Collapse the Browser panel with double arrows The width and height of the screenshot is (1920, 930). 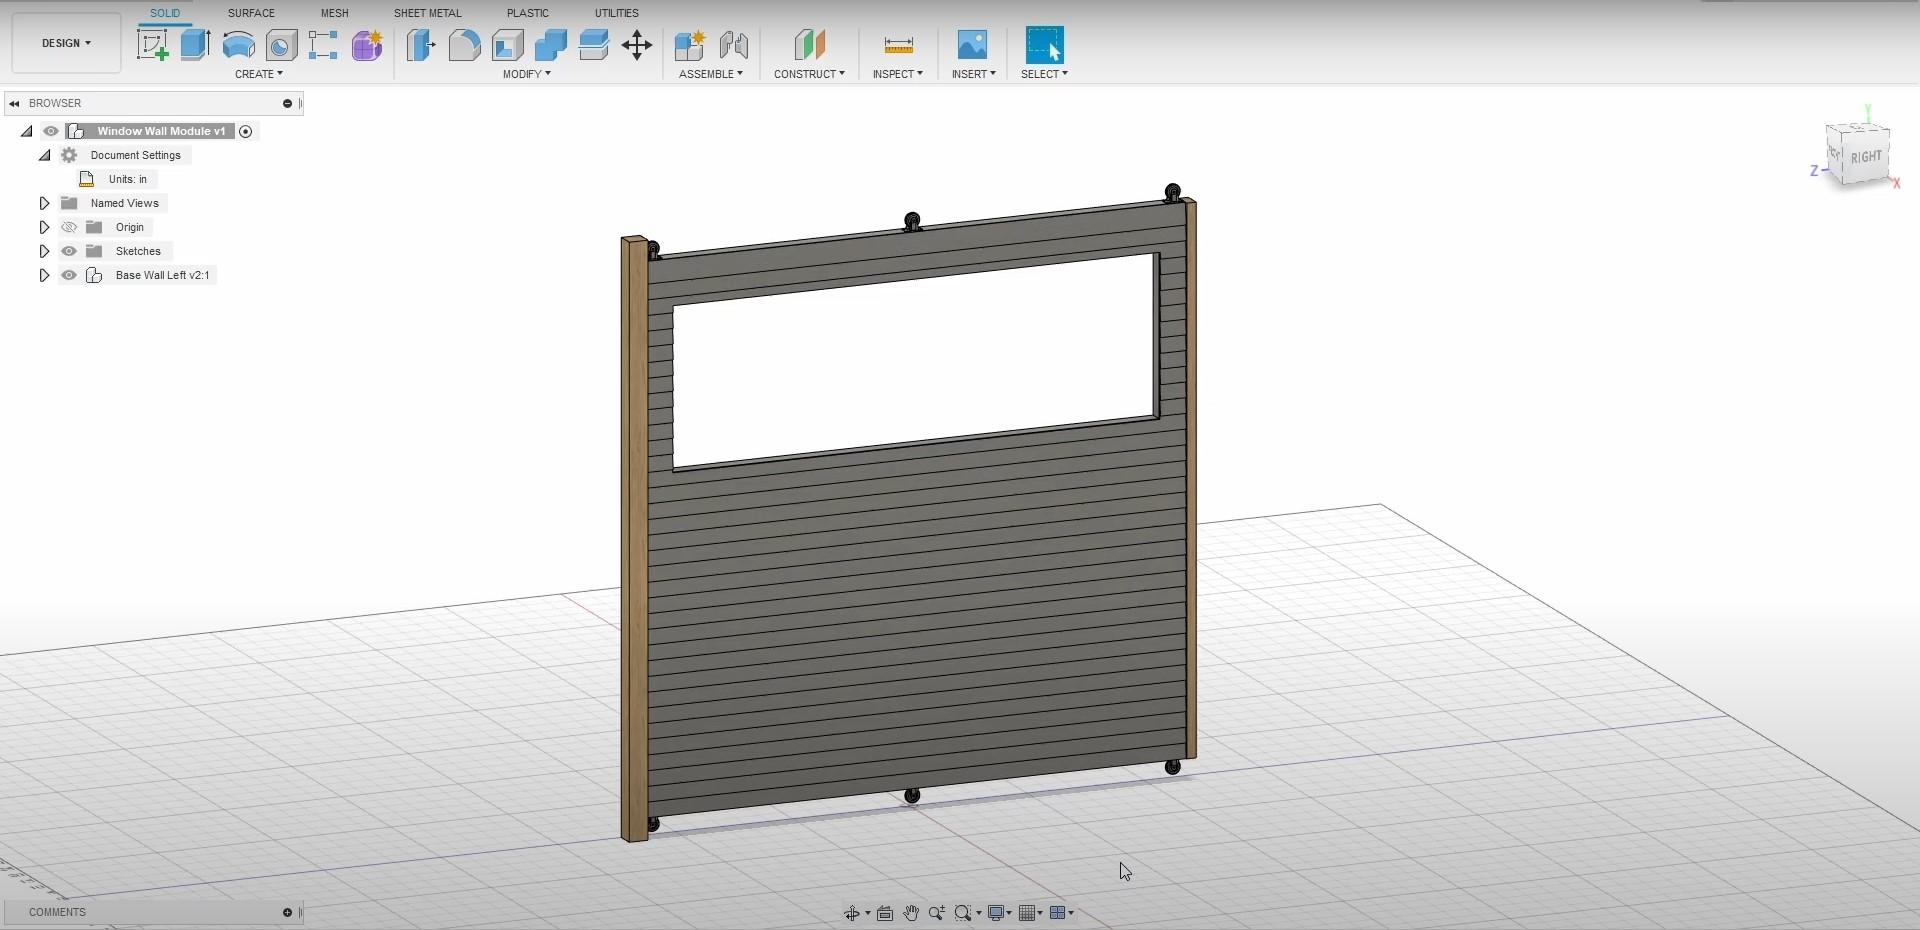(14, 103)
